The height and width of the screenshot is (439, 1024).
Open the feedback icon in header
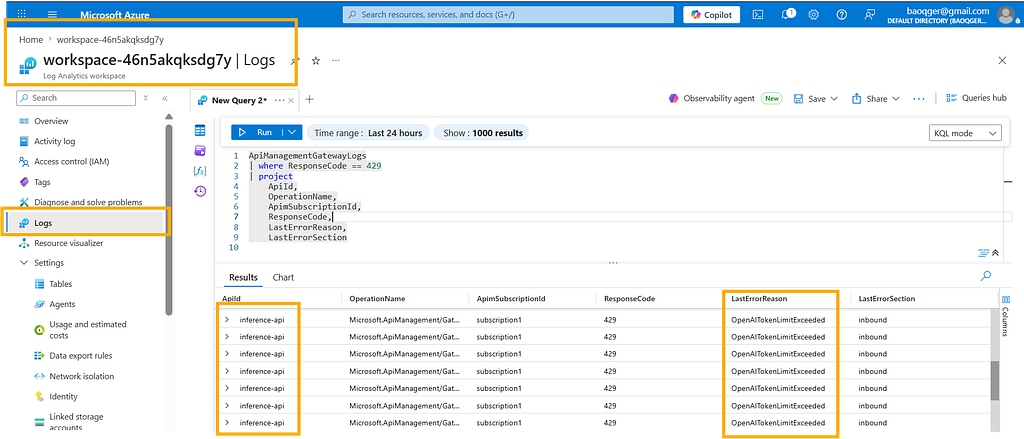coord(869,14)
